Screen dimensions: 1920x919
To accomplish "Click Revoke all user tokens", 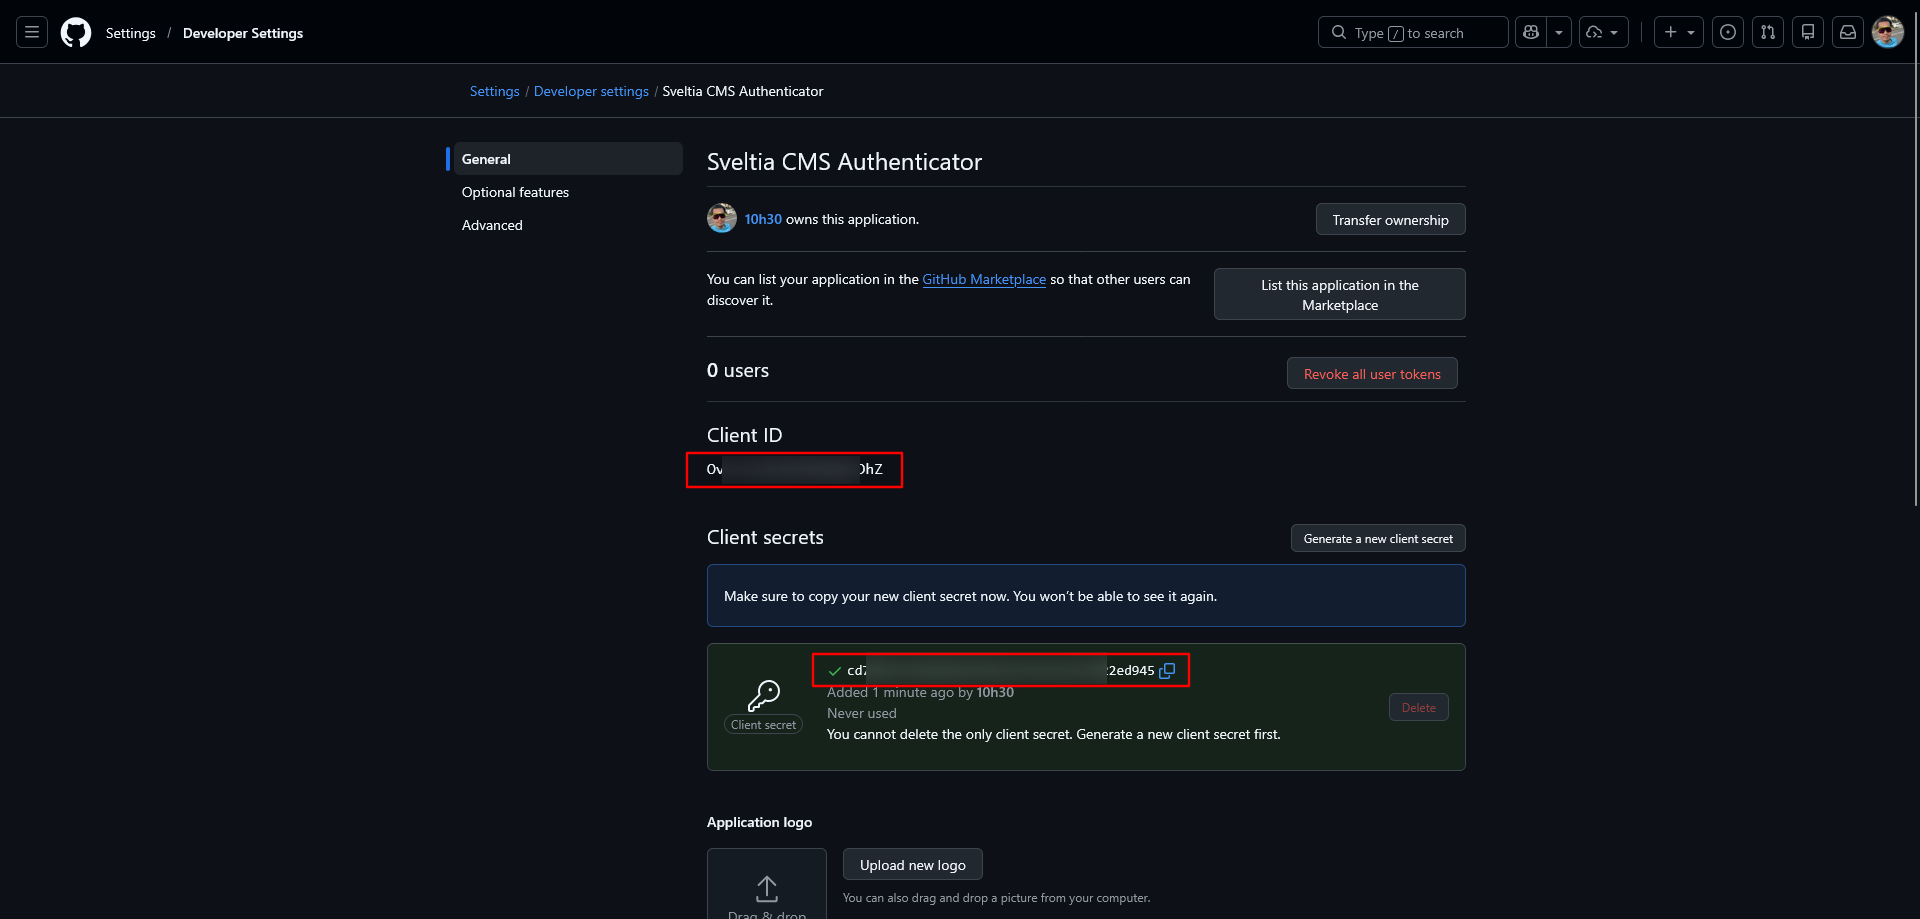I will click(1372, 374).
